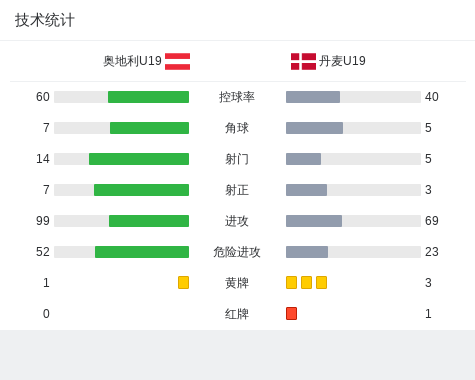The height and width of the screenshot is (380, 475).
Task: Click Denmark's gray 控球率 possession bar
Action: [x=313, y=97]
